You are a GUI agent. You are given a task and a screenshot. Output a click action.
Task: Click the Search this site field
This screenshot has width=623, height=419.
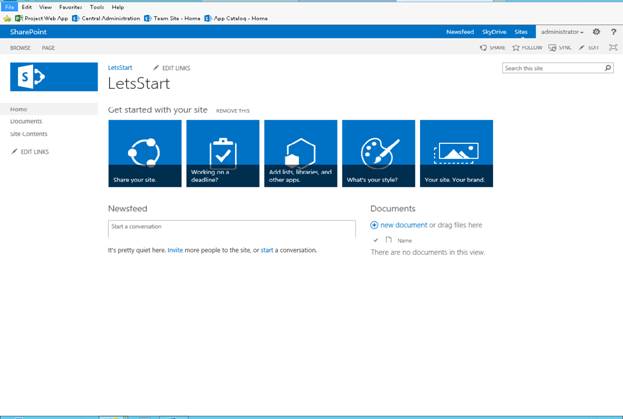click(553, 68)
